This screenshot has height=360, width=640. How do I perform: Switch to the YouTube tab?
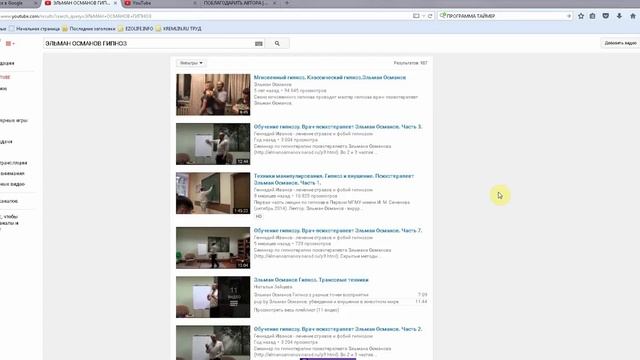(159, 3)
